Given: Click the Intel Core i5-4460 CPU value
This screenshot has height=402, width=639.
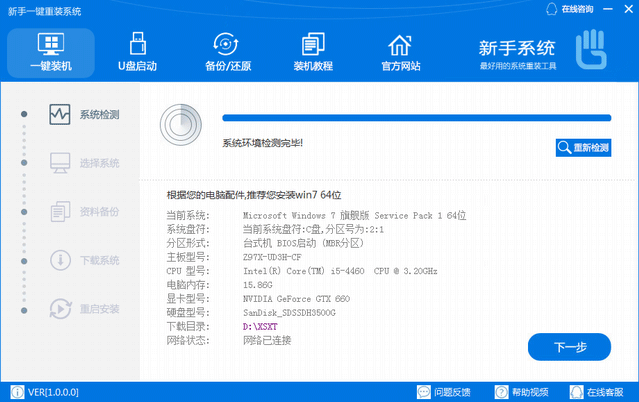Looking at the screenshot, I should tap(340, 271).
